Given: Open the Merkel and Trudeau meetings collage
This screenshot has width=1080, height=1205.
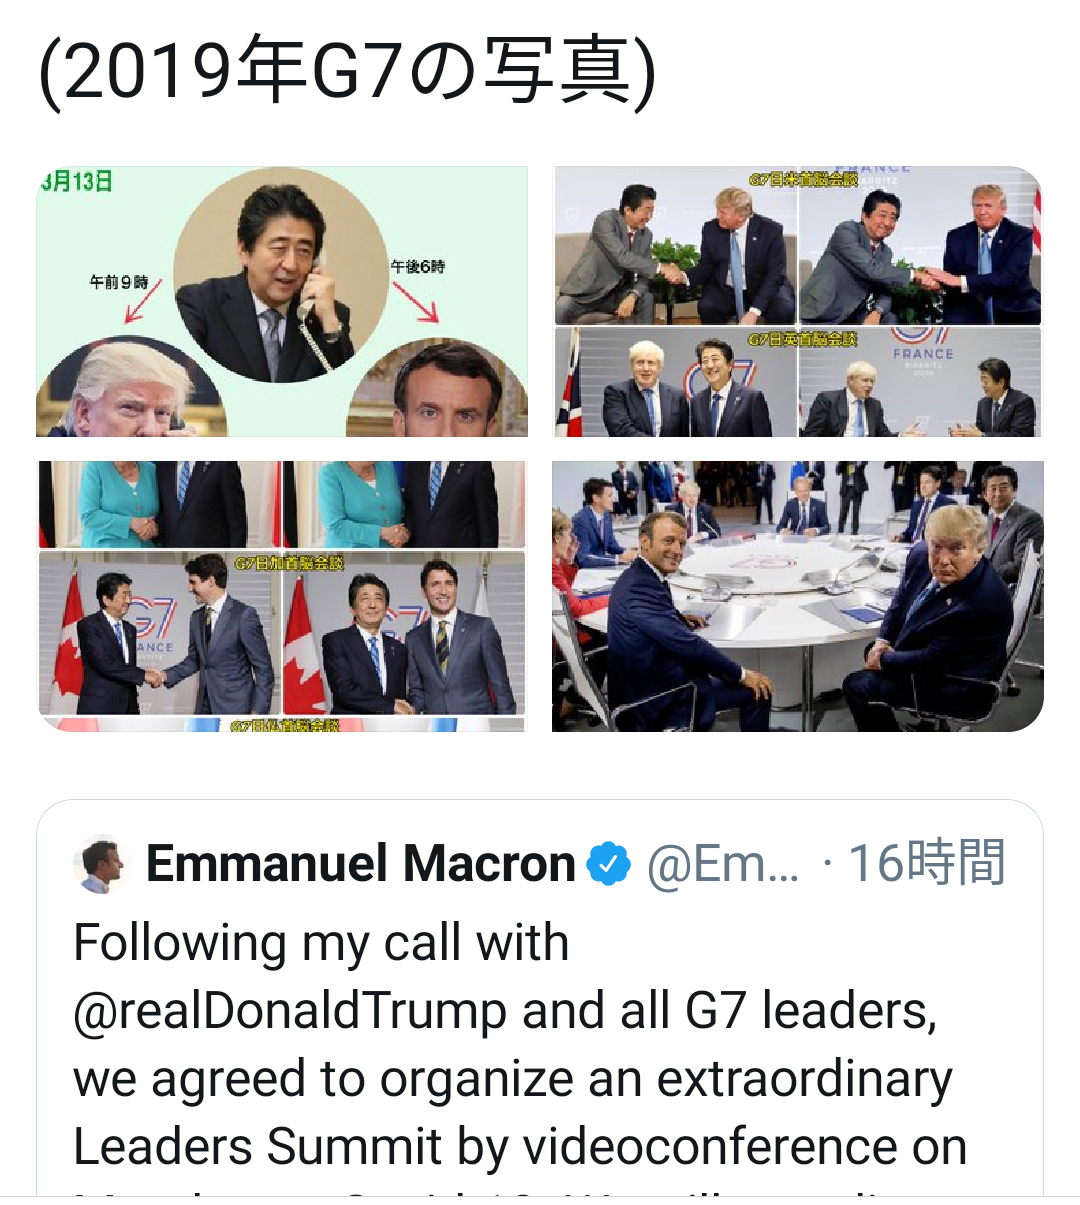Looking at the screenshot, I should tap(282, 596).
